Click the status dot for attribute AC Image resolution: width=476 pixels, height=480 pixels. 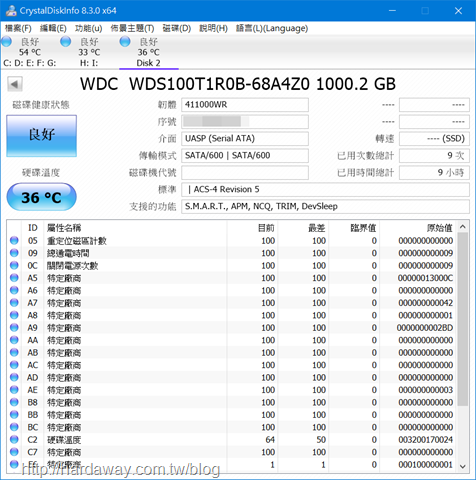[14, 365]
